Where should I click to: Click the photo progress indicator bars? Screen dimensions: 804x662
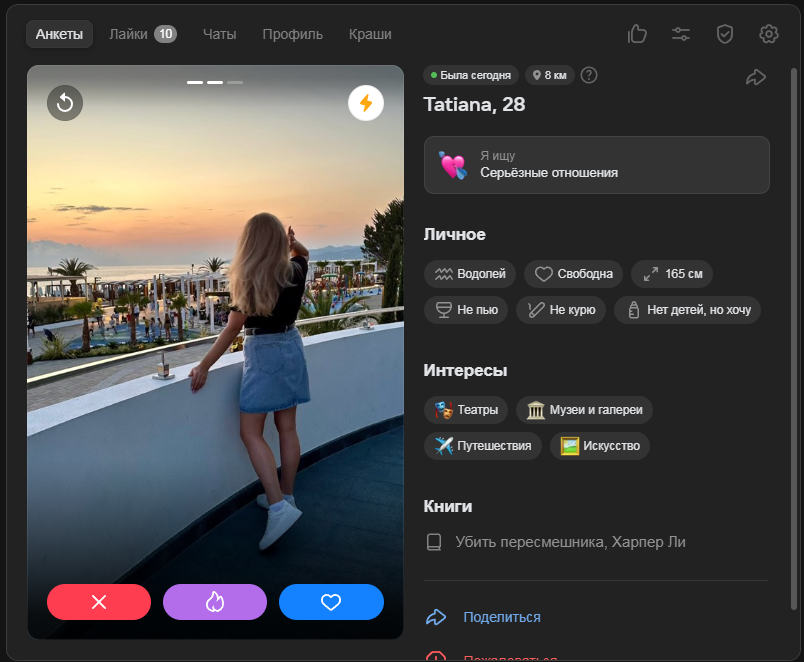[215, 82]
